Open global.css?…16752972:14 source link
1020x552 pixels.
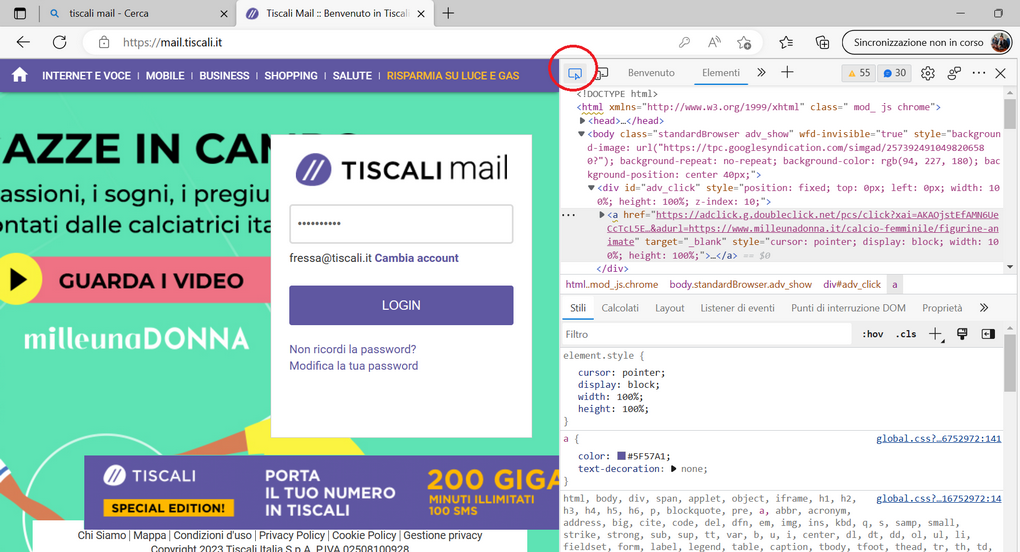(939, 499)
